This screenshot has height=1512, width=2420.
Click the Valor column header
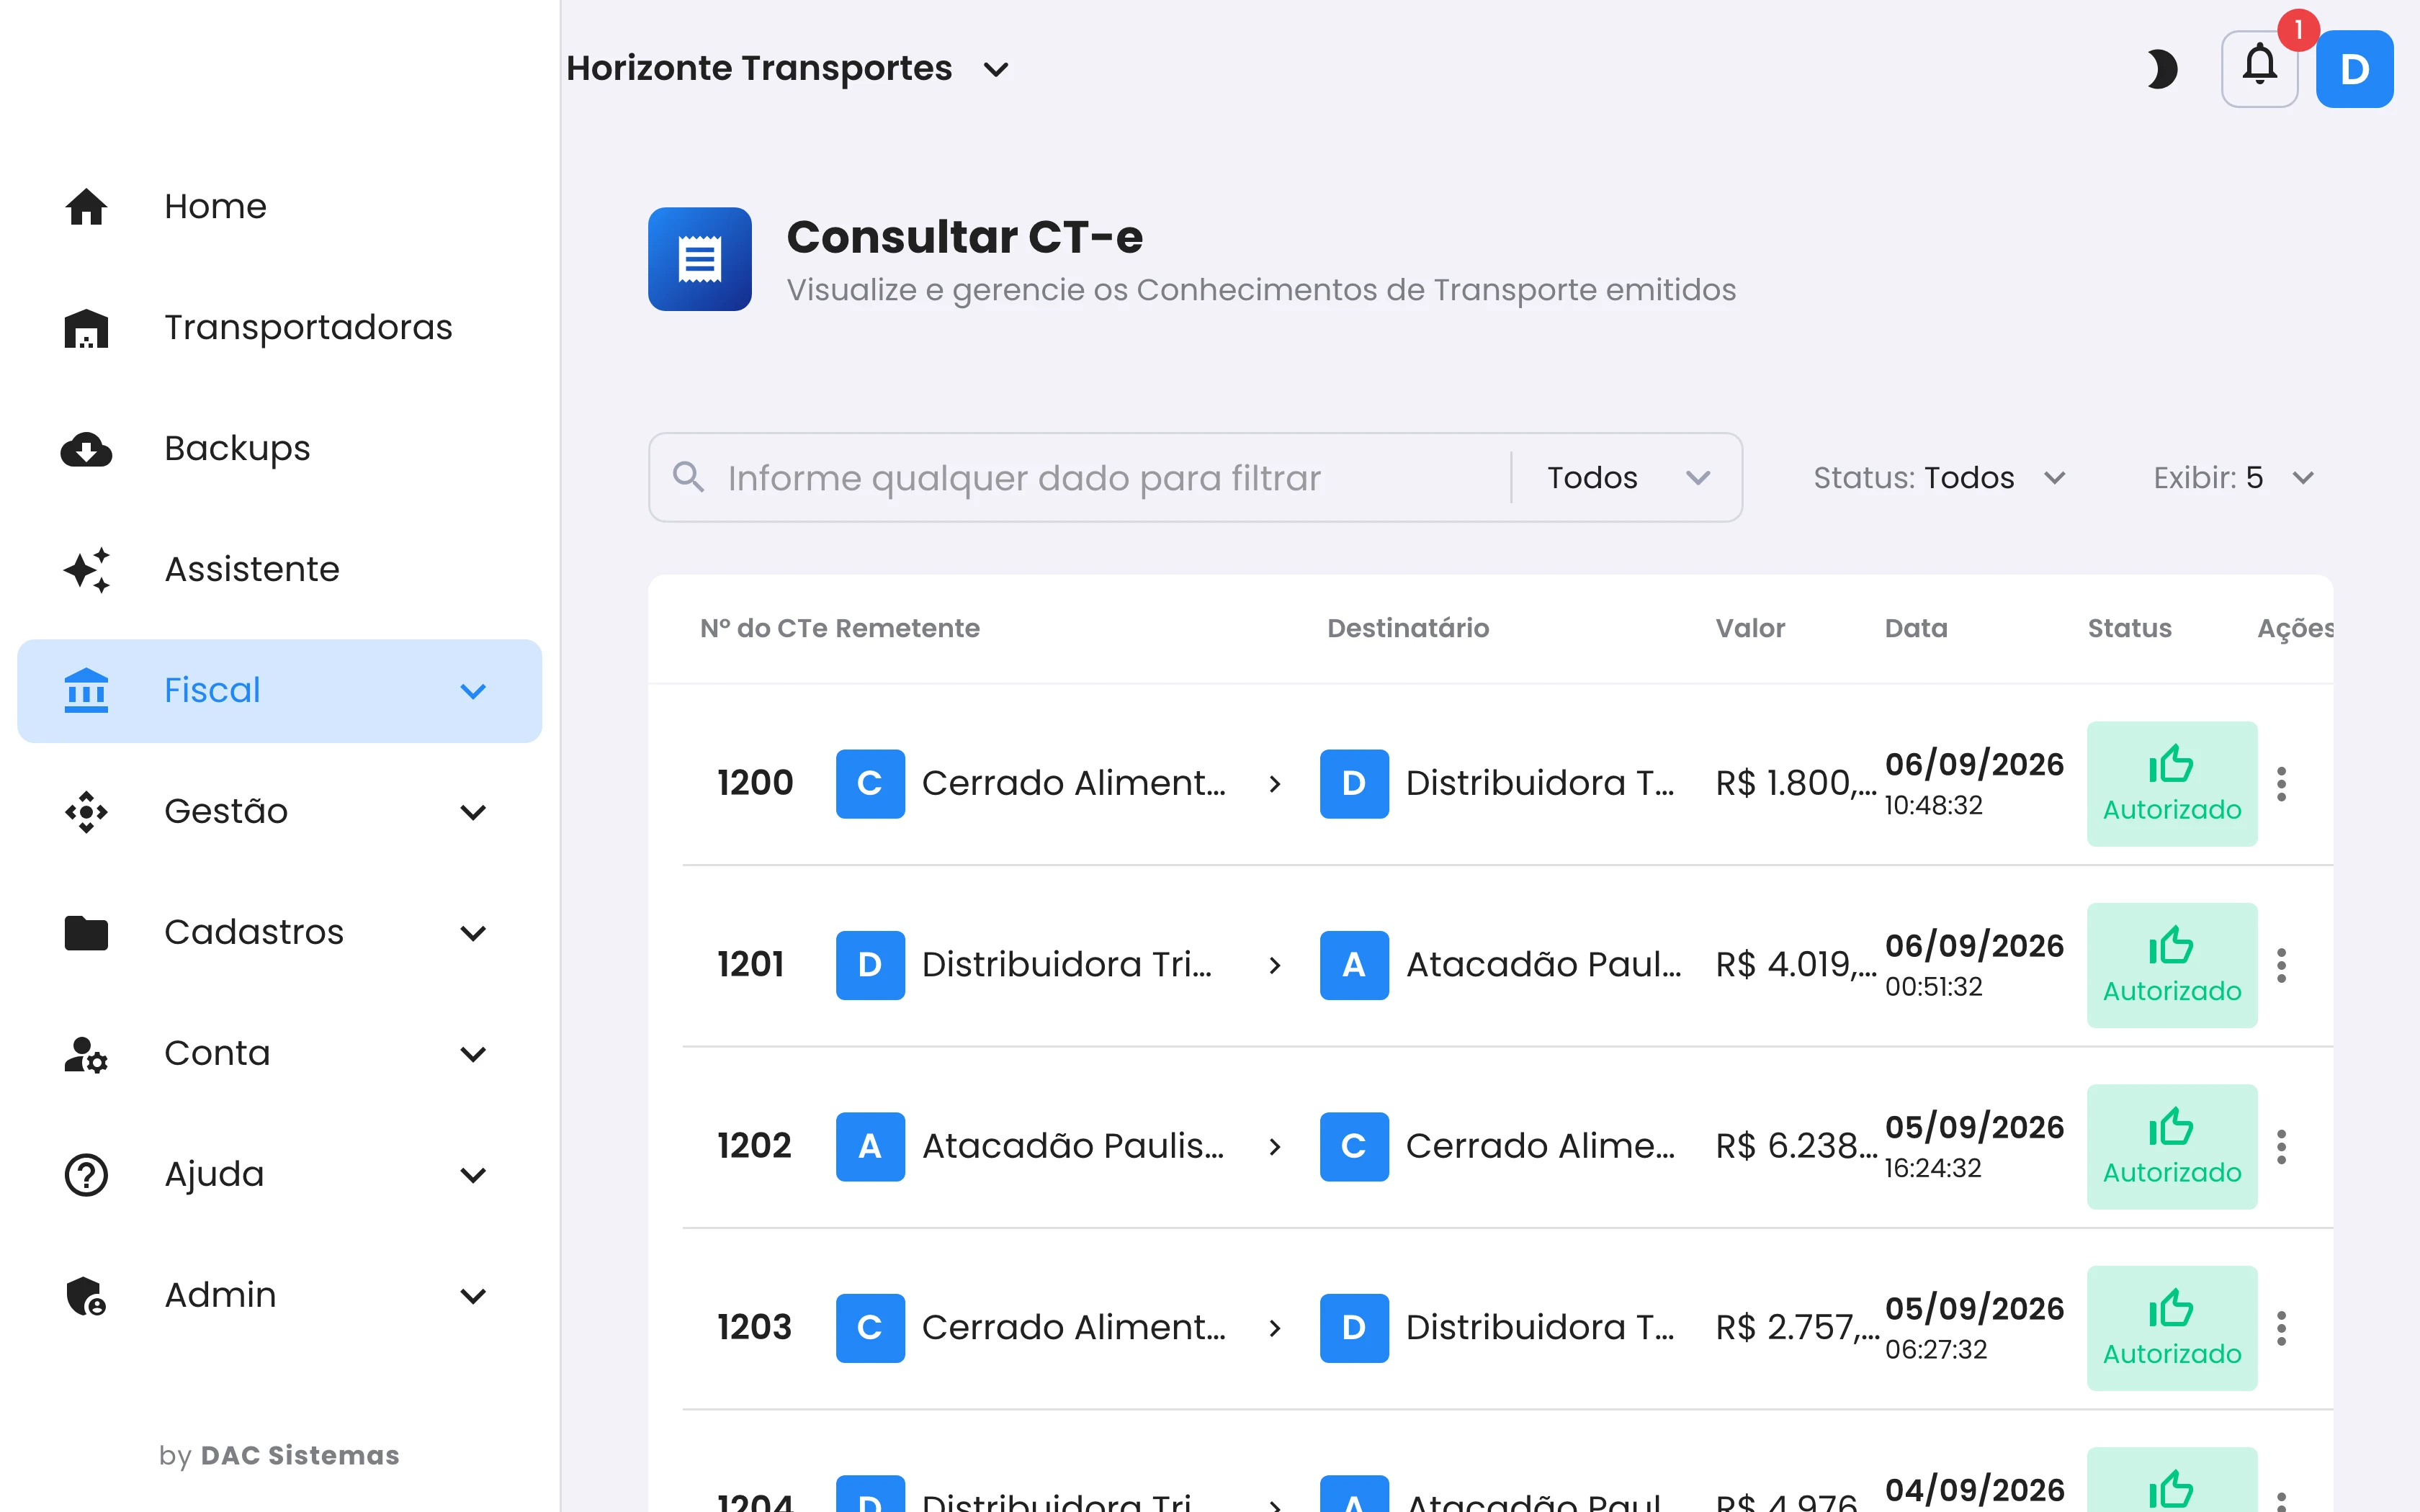[1750, 628]
